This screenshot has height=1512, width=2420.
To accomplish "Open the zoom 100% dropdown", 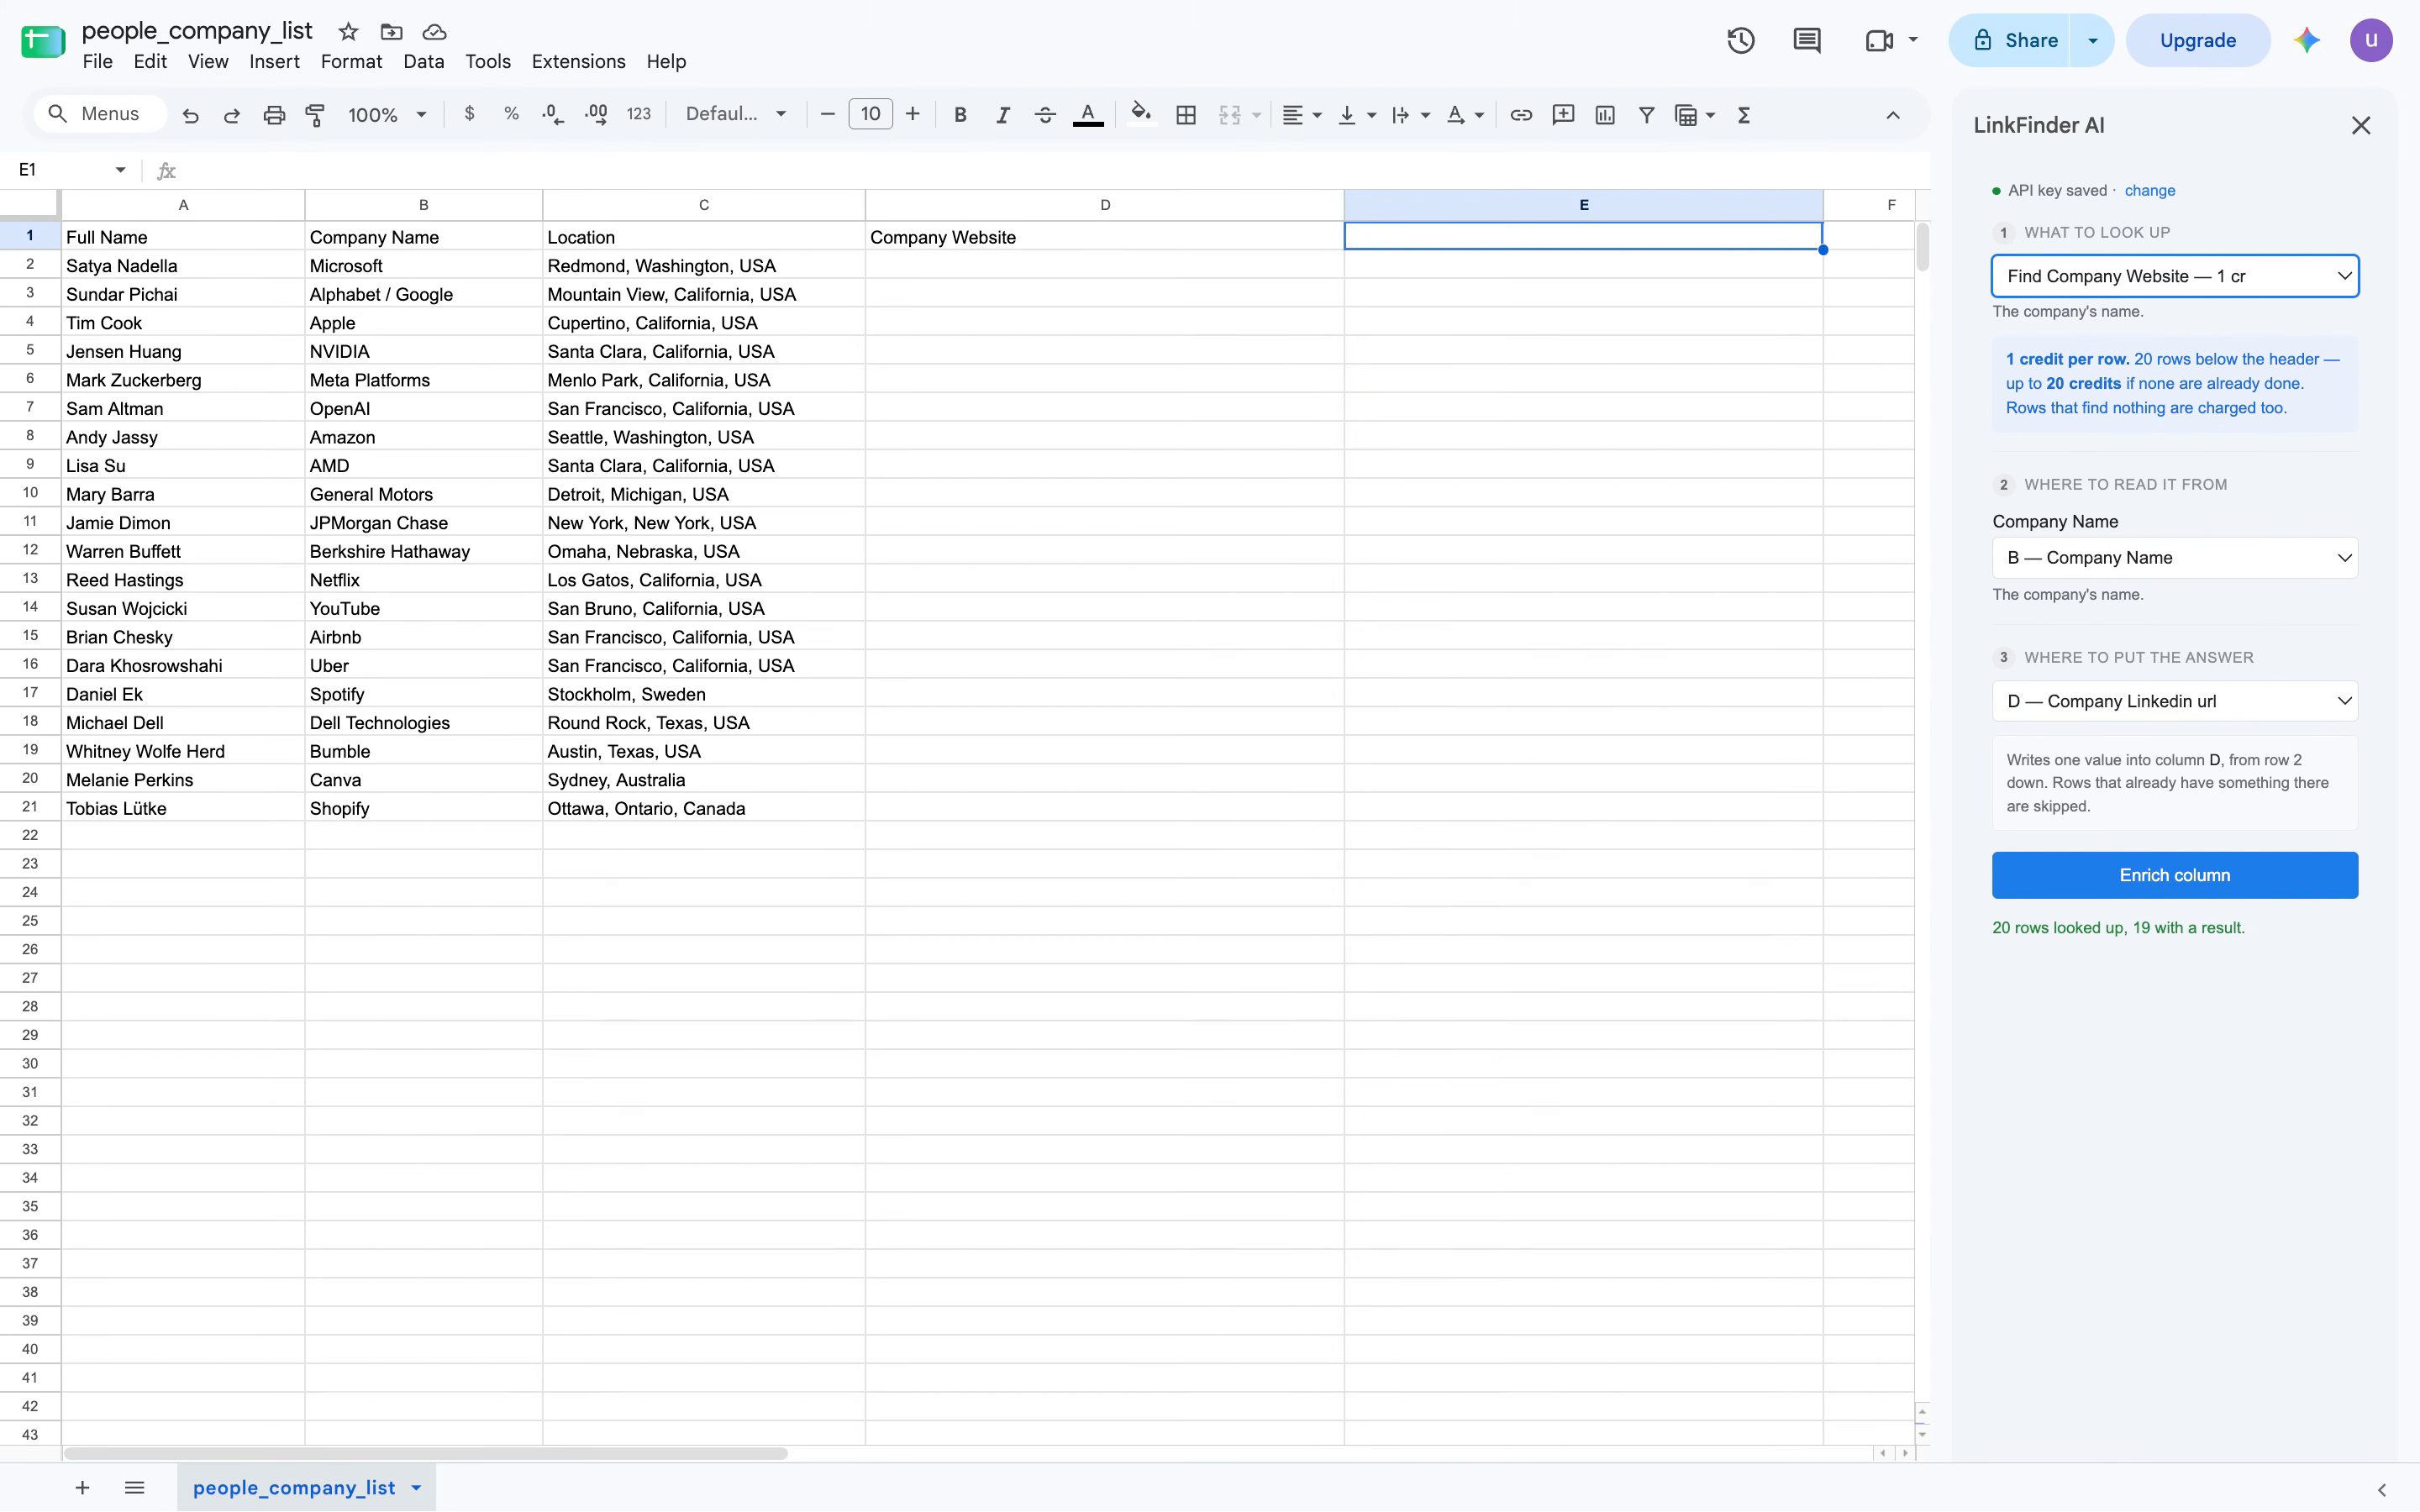I will pyautogui.click(x=387, y=115).
